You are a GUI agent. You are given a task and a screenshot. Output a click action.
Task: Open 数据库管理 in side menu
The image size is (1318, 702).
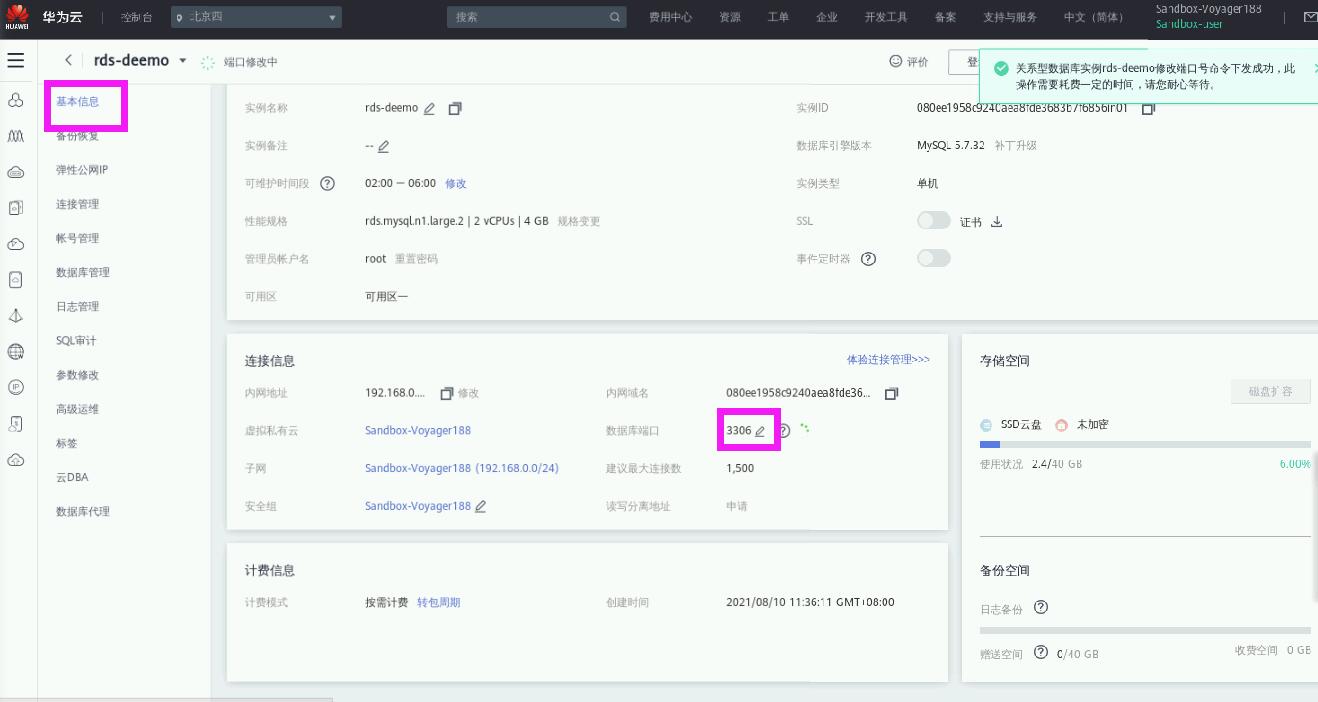point(83,272)
